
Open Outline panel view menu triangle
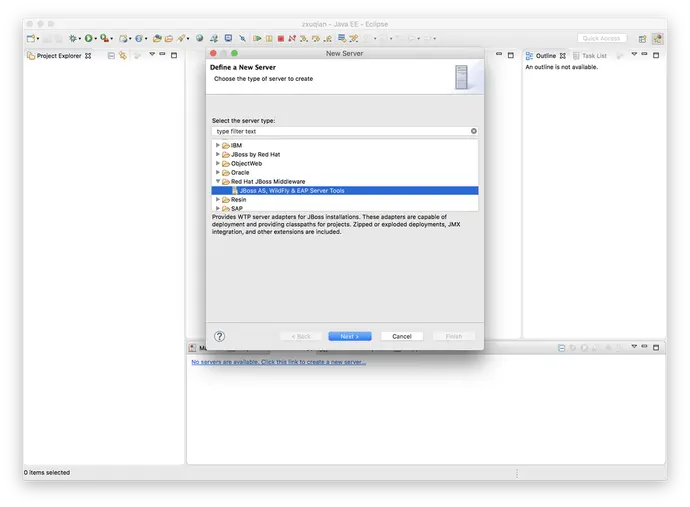[634, 54]
